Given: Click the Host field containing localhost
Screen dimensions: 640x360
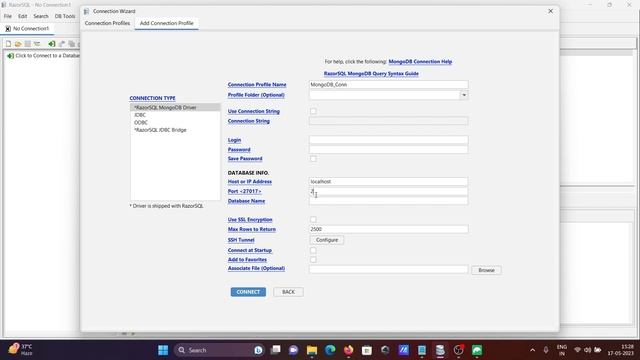Looking at the screenshot, I should (389, 182).
